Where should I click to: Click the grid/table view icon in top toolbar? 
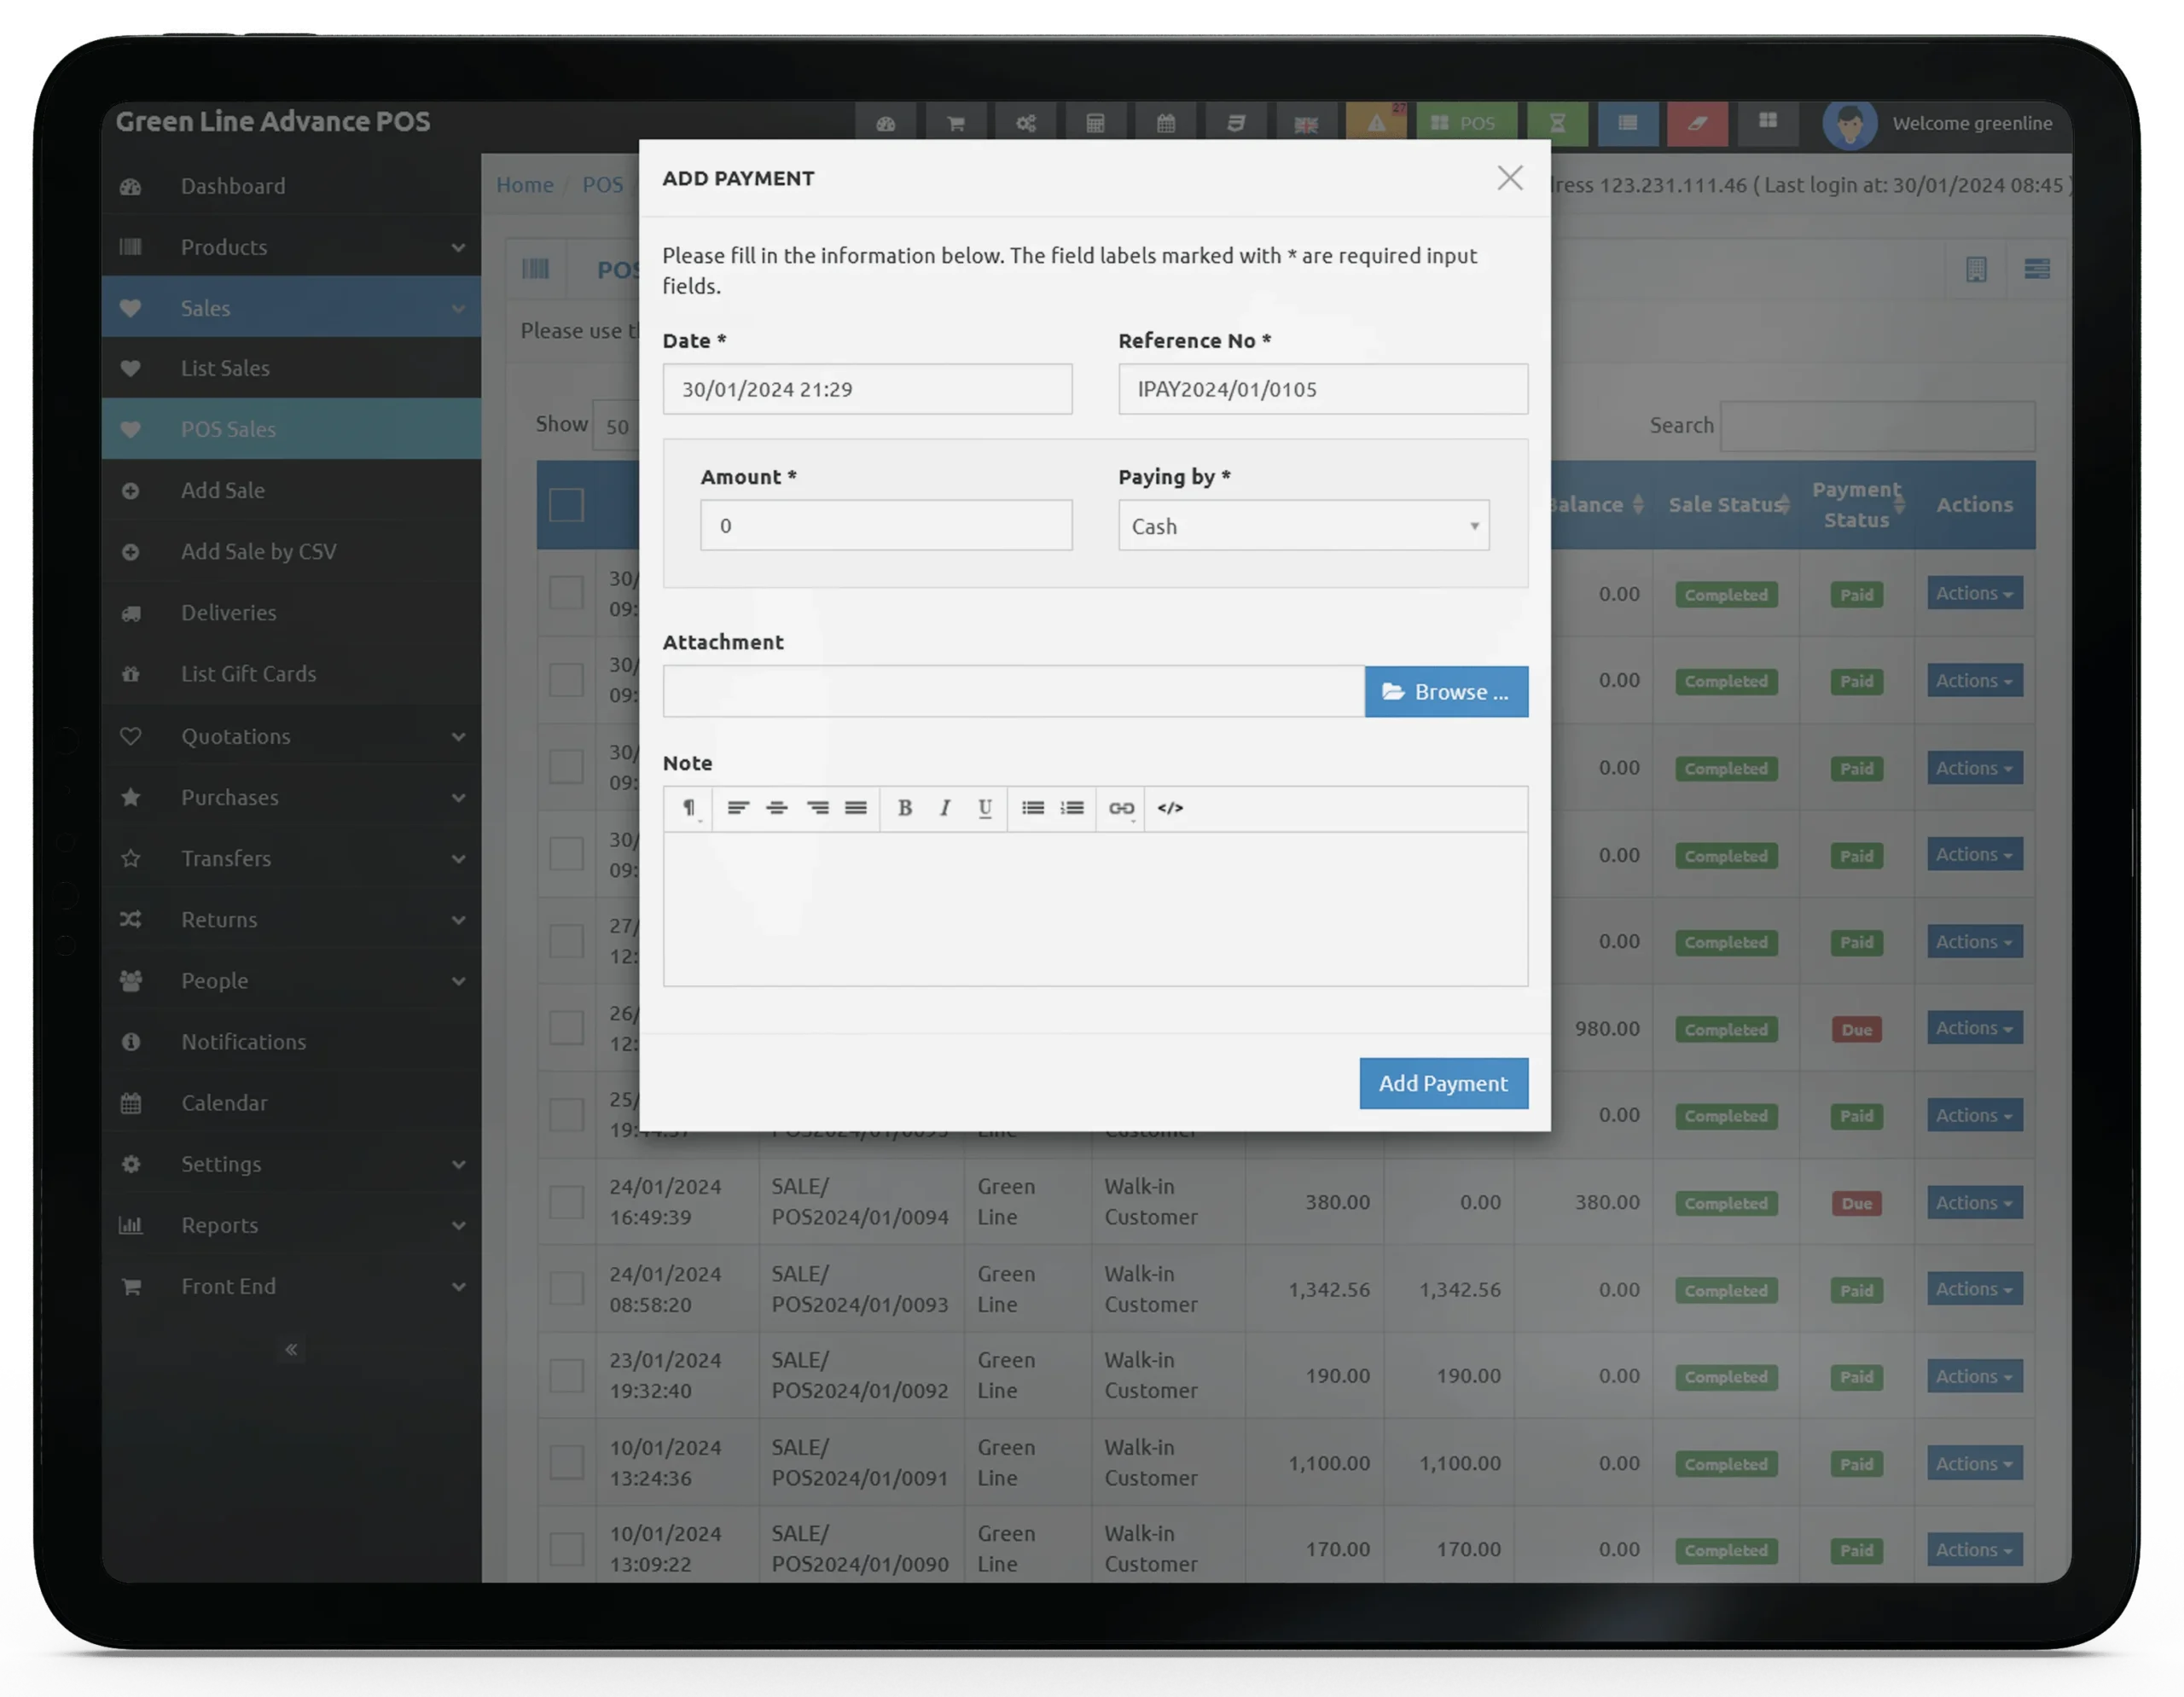coord(1769,122)
